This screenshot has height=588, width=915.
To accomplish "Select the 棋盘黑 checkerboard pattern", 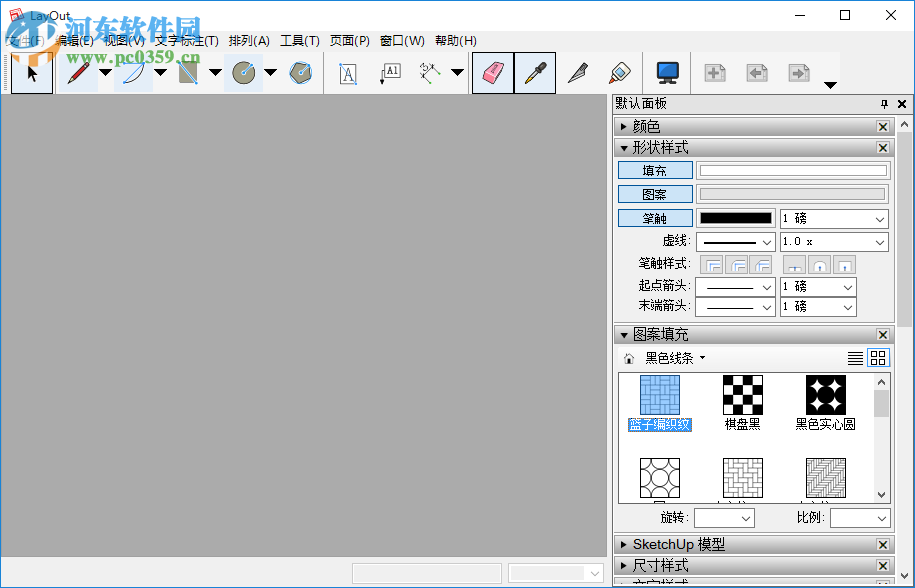I will 742,395.
